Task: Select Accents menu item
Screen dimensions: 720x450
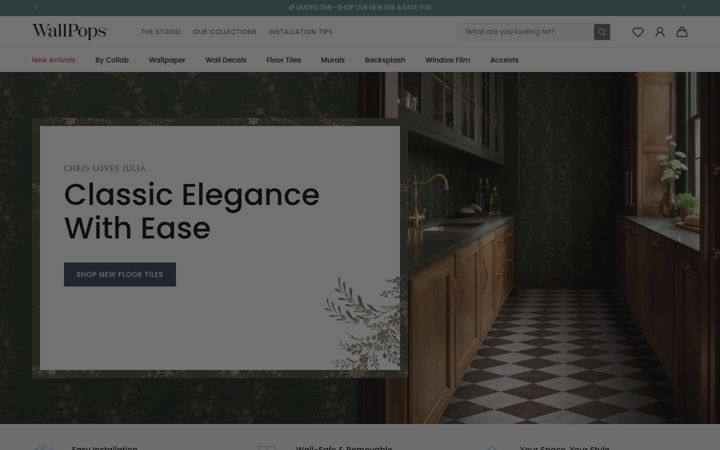Action: [504, 60]
